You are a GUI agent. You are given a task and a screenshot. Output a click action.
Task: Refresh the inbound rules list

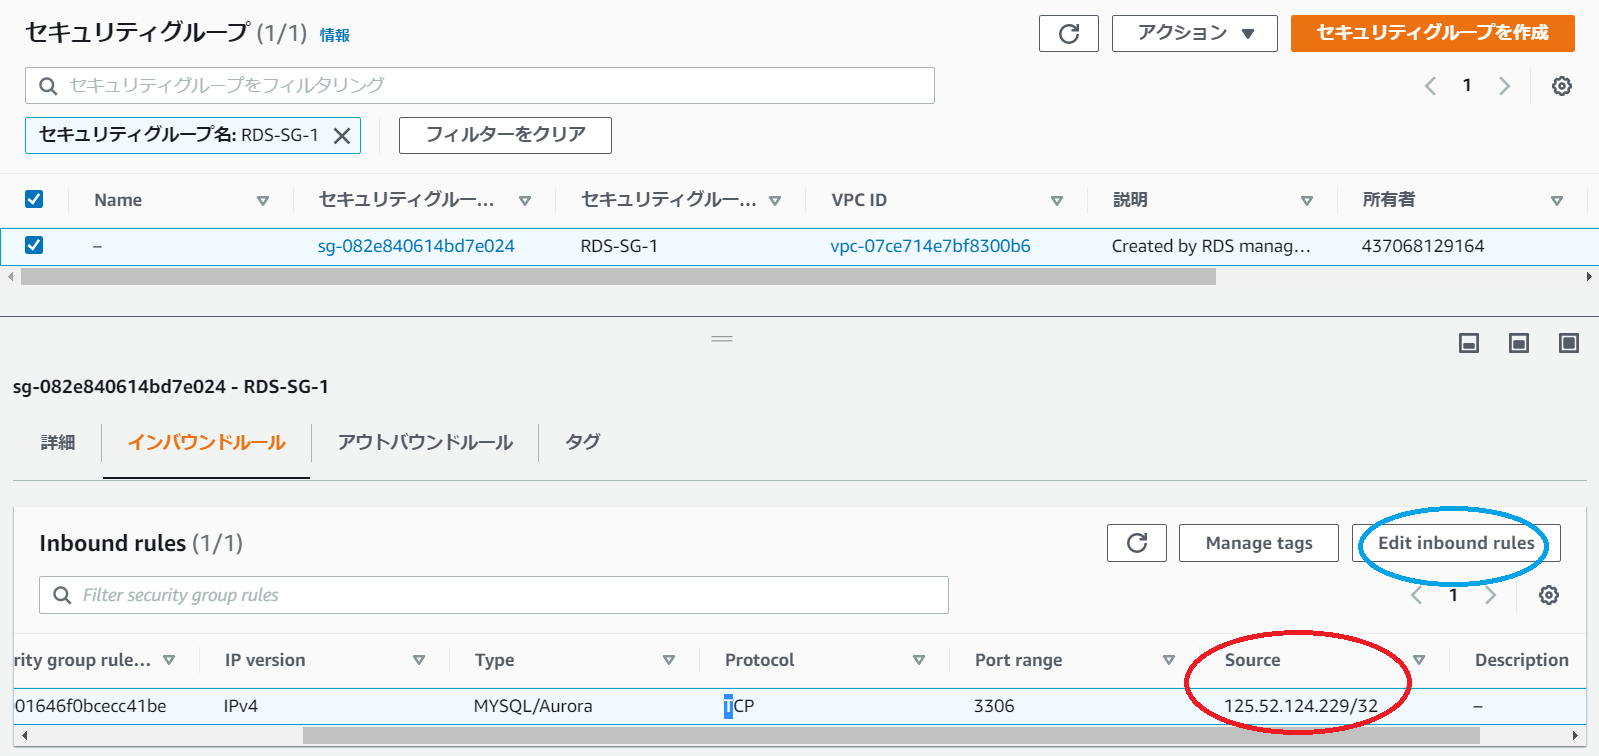click(x=1137, y=543)
